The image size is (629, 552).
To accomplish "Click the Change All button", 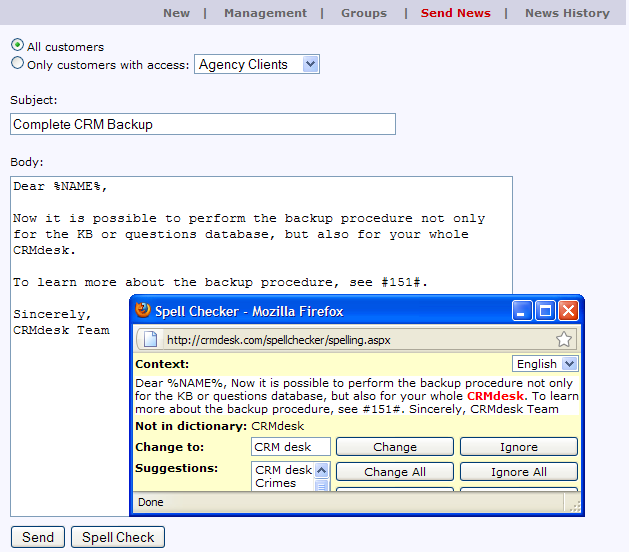I will pyautogui.click(x=395, y=471).
